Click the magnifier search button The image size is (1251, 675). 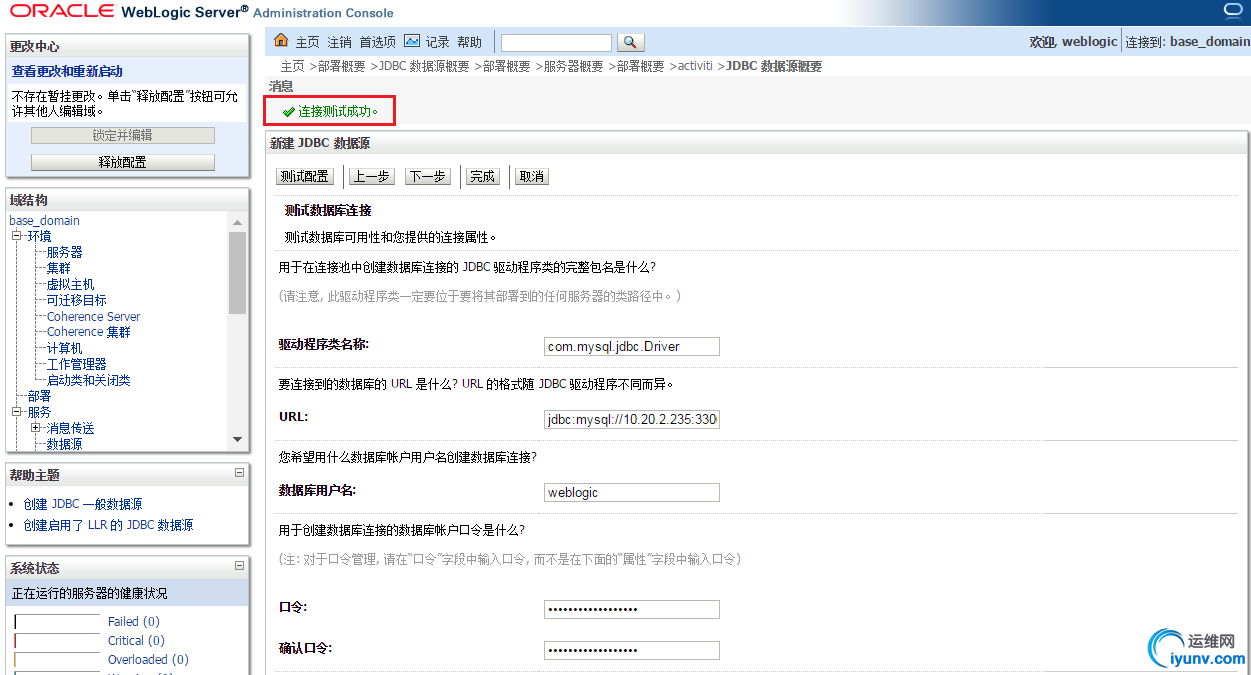click(630, 42)
